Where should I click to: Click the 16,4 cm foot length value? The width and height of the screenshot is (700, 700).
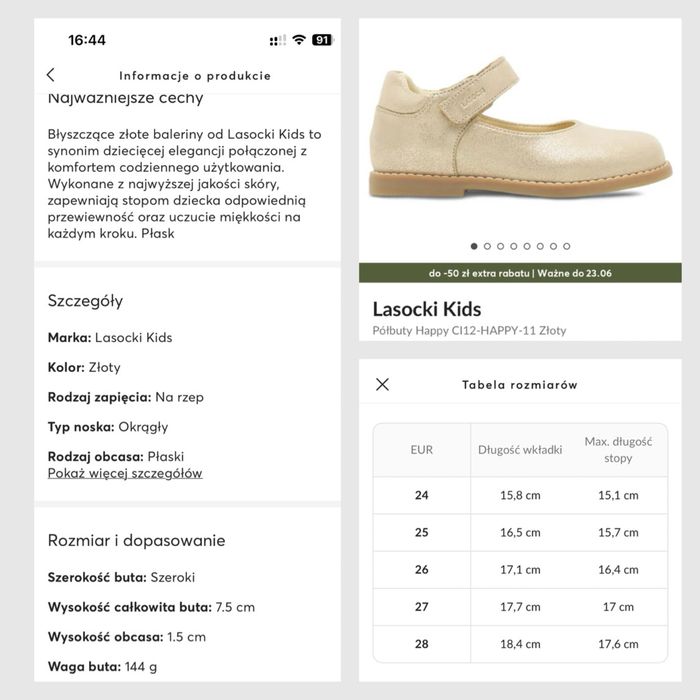click(618, 570)
